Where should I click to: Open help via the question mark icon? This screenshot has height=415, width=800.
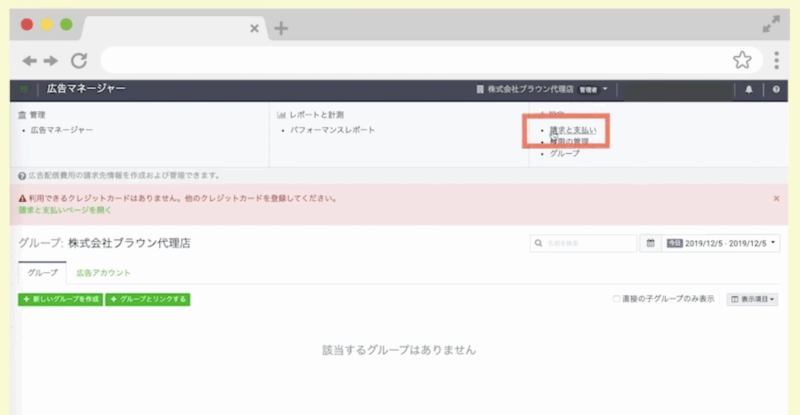click(x=776, y=89)
